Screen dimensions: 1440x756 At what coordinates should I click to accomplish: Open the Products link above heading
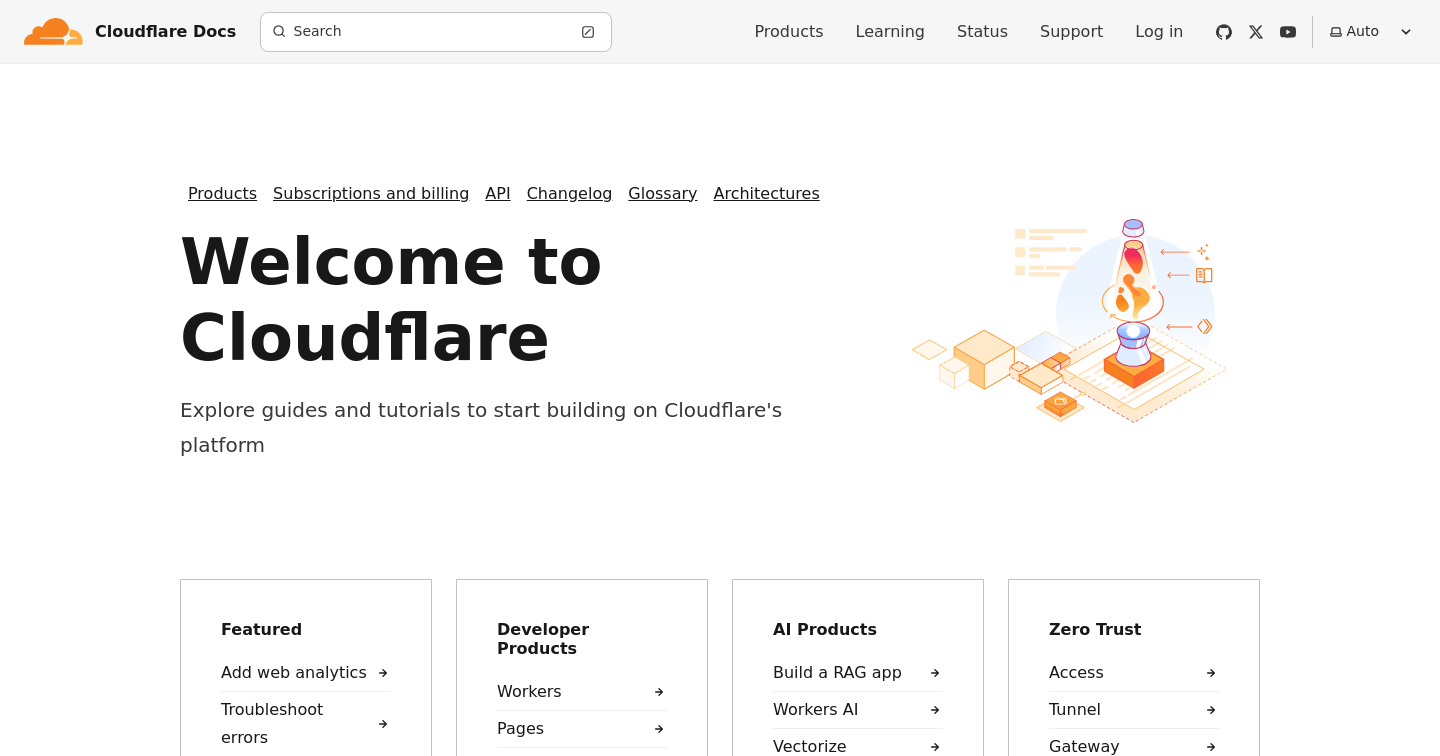point(222,194)
